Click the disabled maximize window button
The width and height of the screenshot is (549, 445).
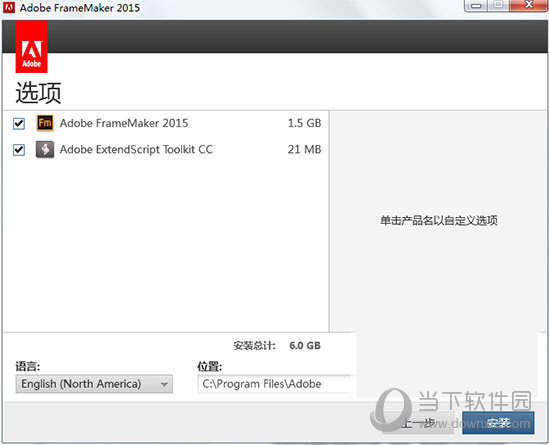[499, 5]
